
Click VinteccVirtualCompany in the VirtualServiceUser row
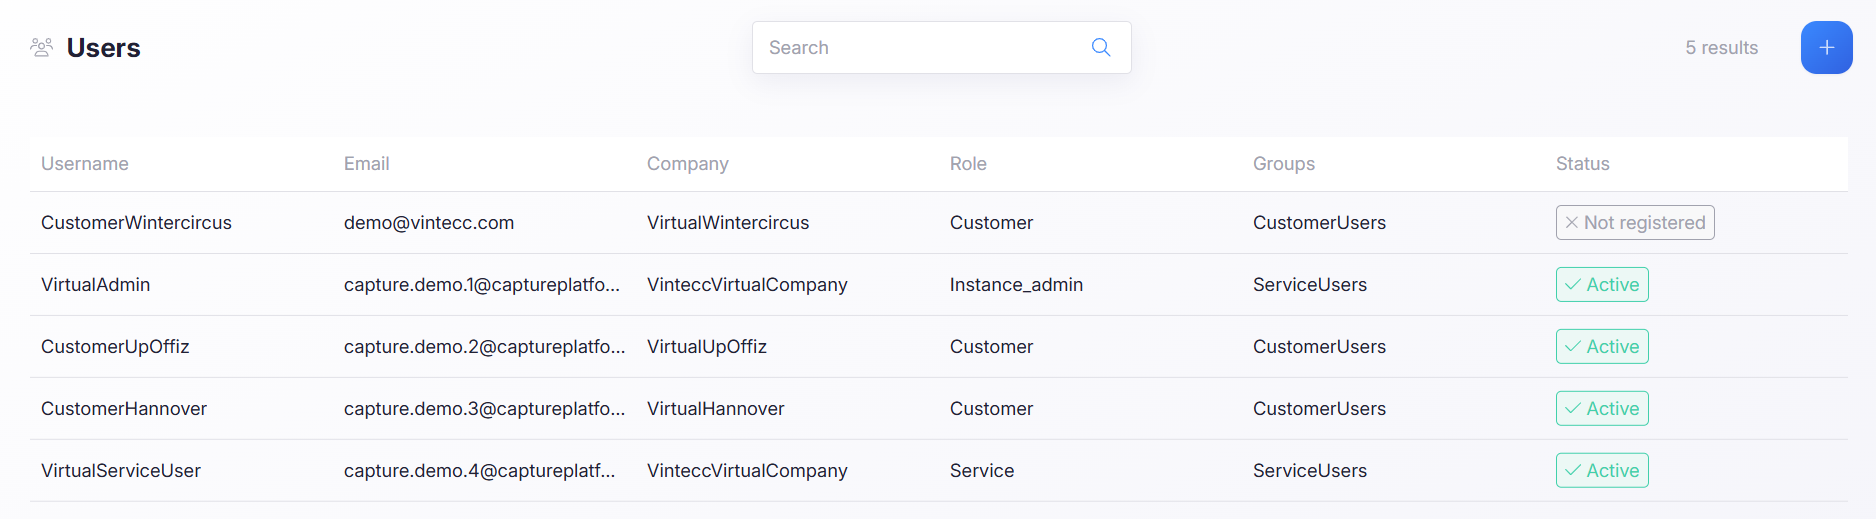[747, 471]
